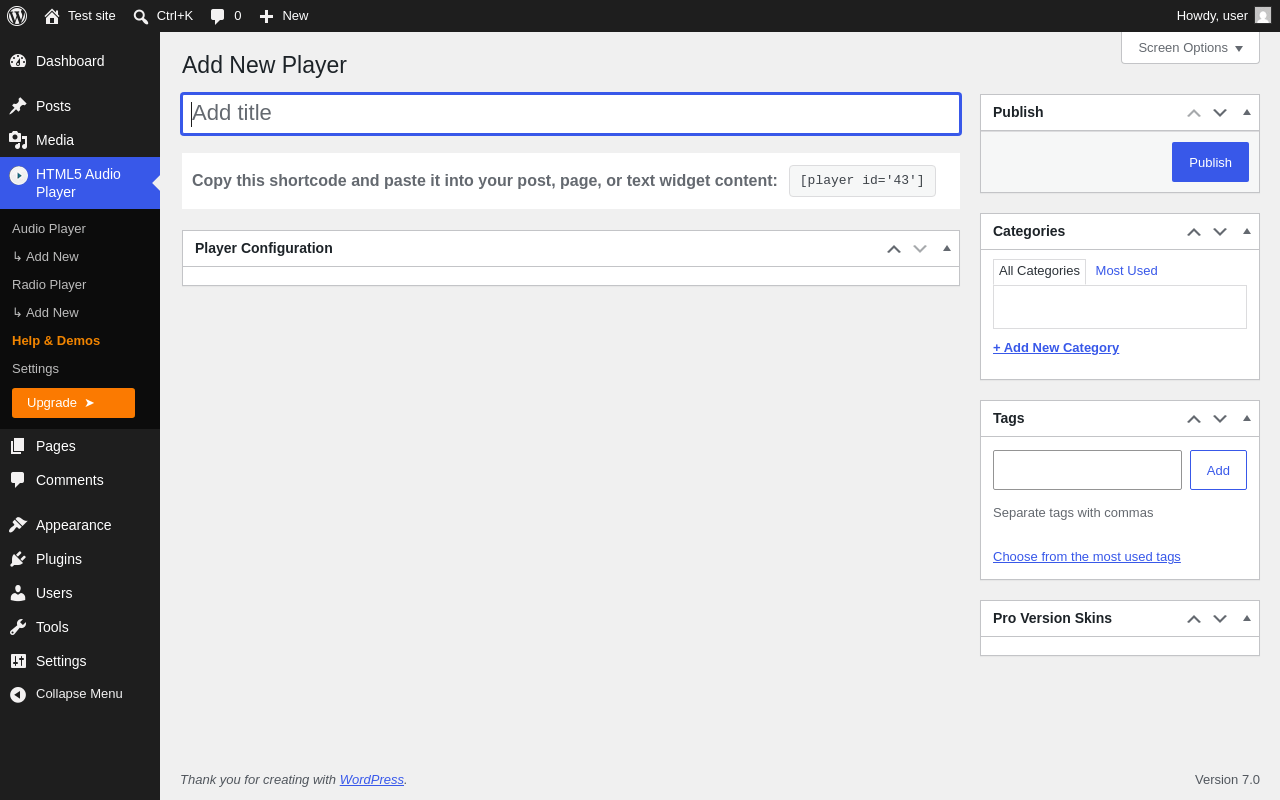Switch to the Most Used categories tab

pyautogui.click(x=1126, y=271)
